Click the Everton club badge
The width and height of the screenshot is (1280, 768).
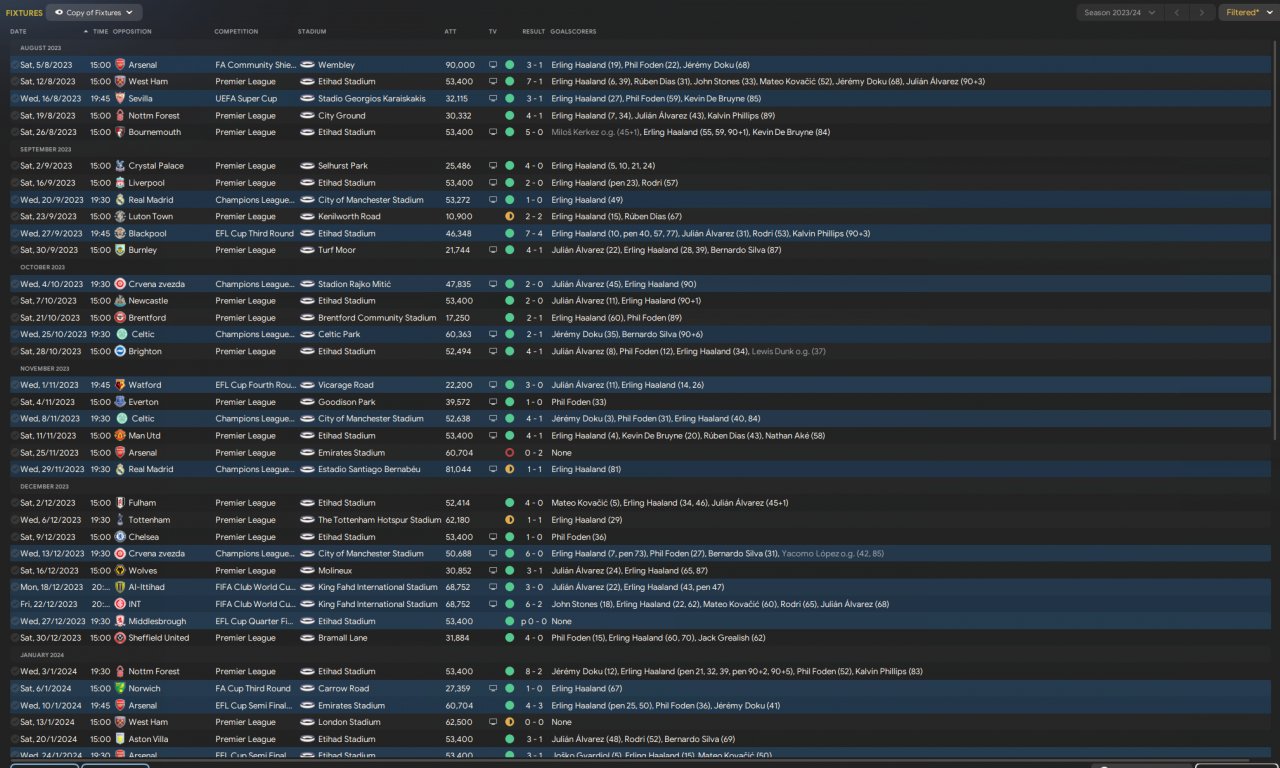click(120, 402)
